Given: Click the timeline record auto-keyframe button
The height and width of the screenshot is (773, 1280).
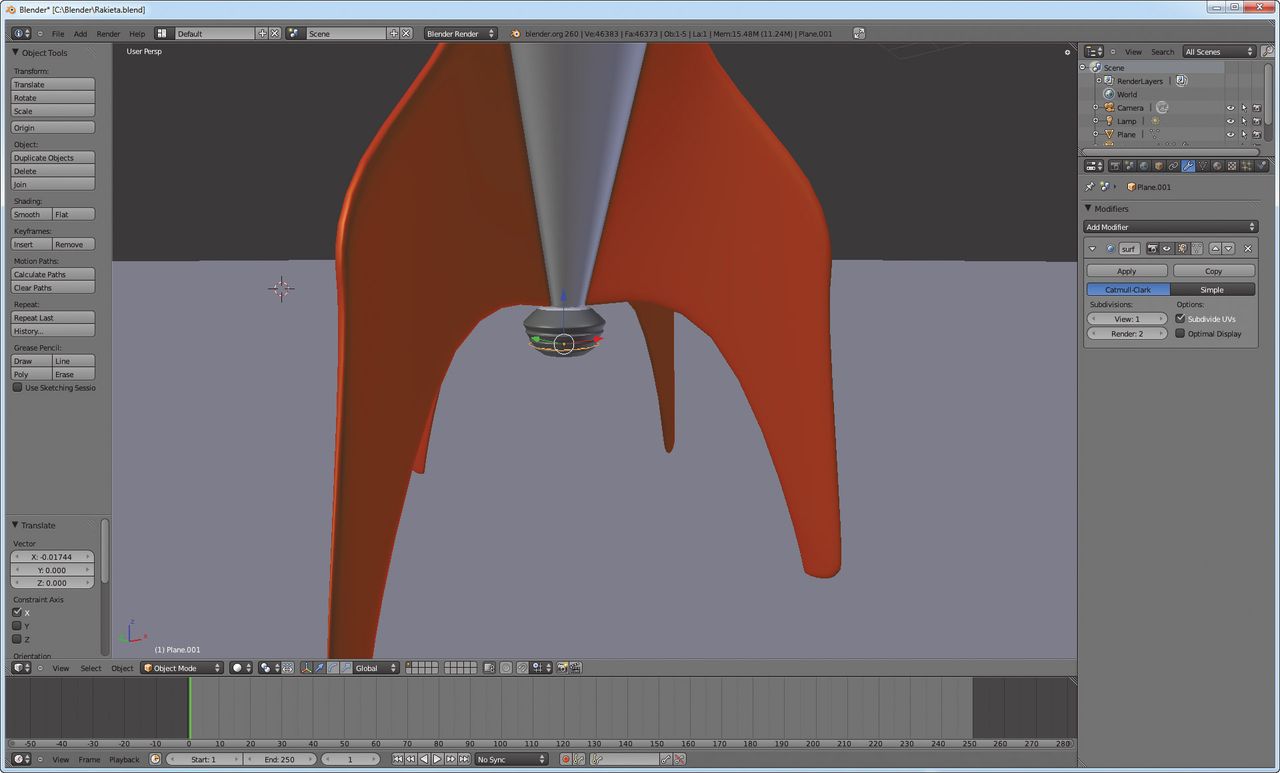Looking at the screenshot, I should (x=565, y=760).
